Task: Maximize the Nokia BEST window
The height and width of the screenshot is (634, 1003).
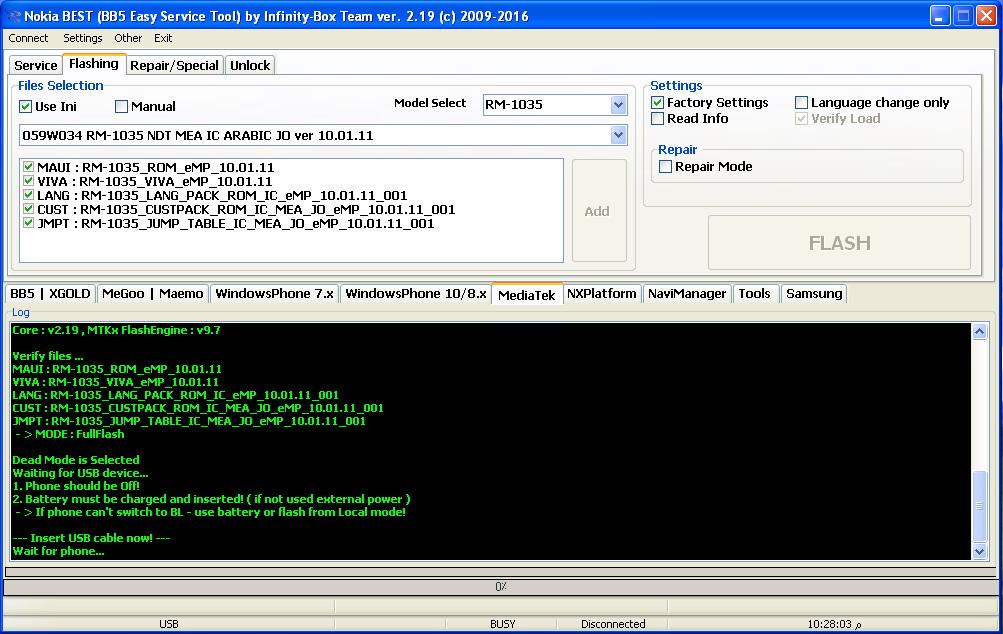Action: (963, 16)
